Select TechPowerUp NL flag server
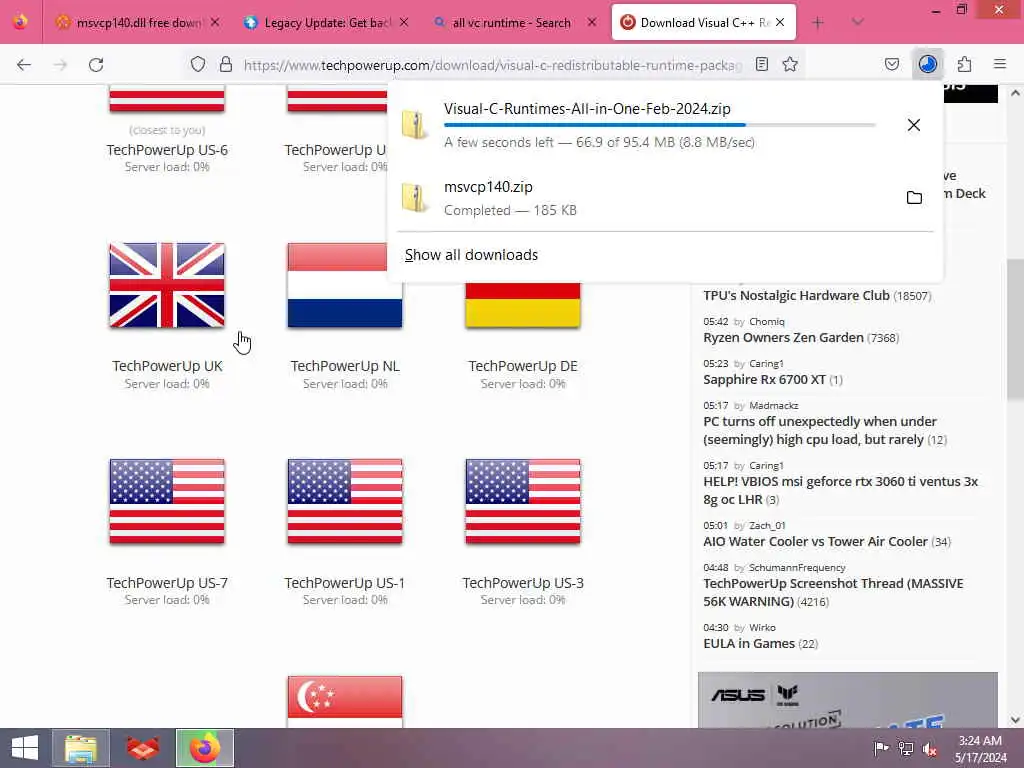Screen dimensions: 1024x768 point(345,285)
